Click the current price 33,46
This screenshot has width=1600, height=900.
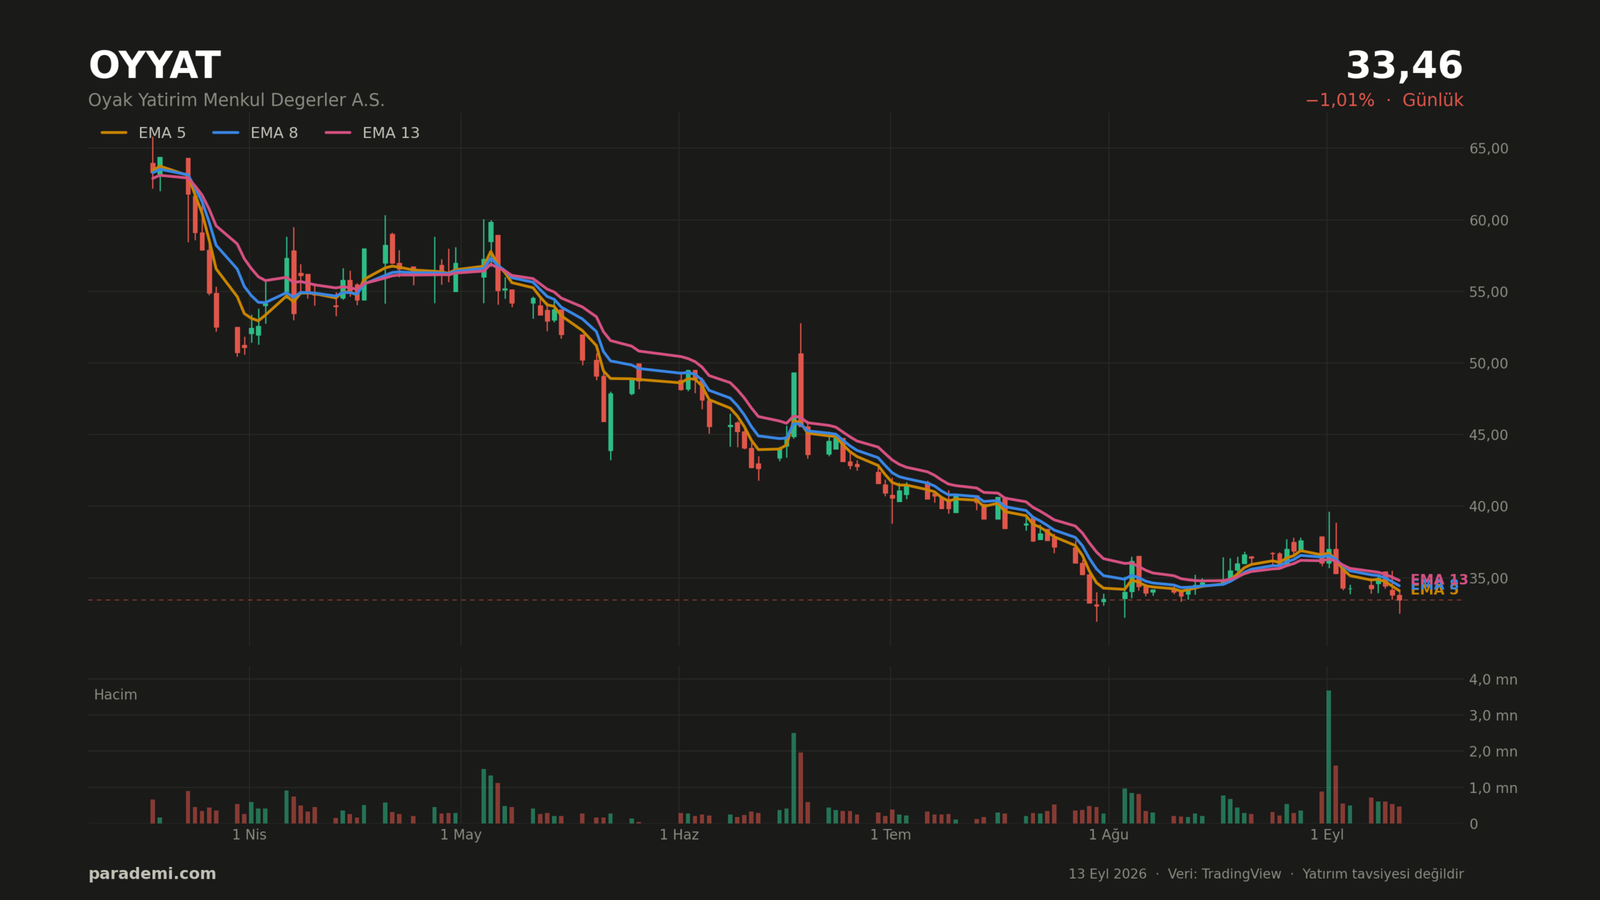click(x=1404, y=66)
